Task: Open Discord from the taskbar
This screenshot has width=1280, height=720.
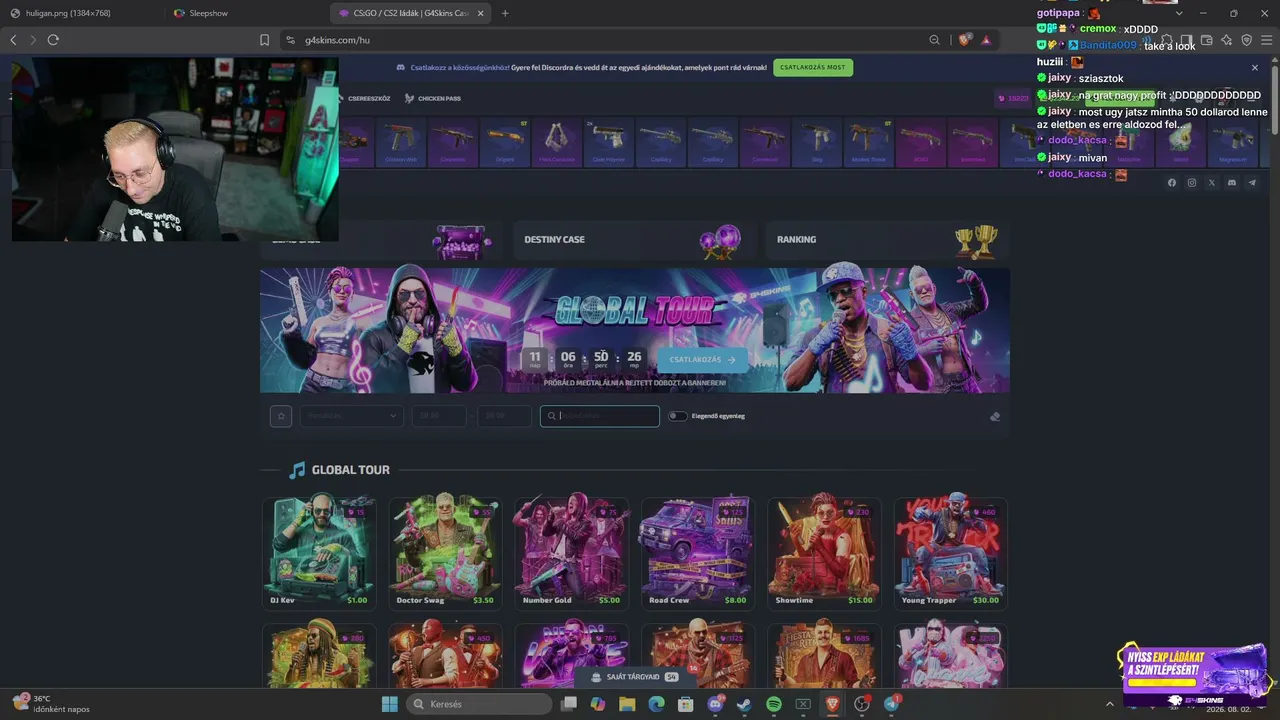Action: click(x=715, y=704)
